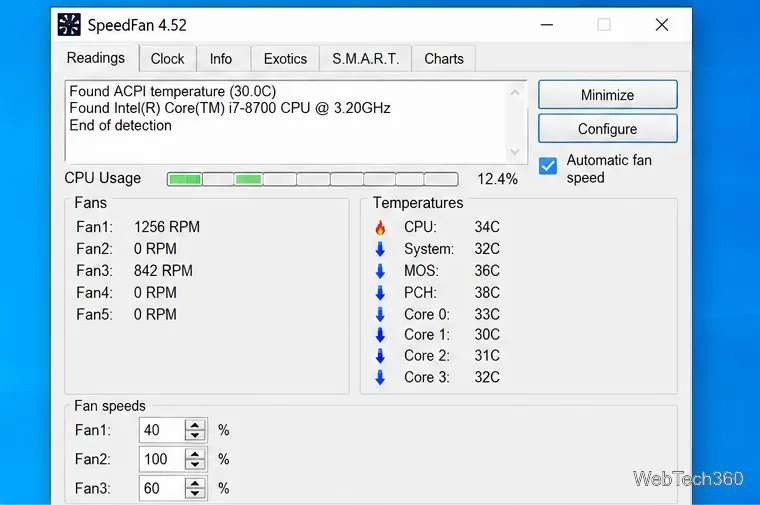Toggle the Automatic fan speed checkbox
The width and height of the screenshot is (760, 505).
pos(548,166)
